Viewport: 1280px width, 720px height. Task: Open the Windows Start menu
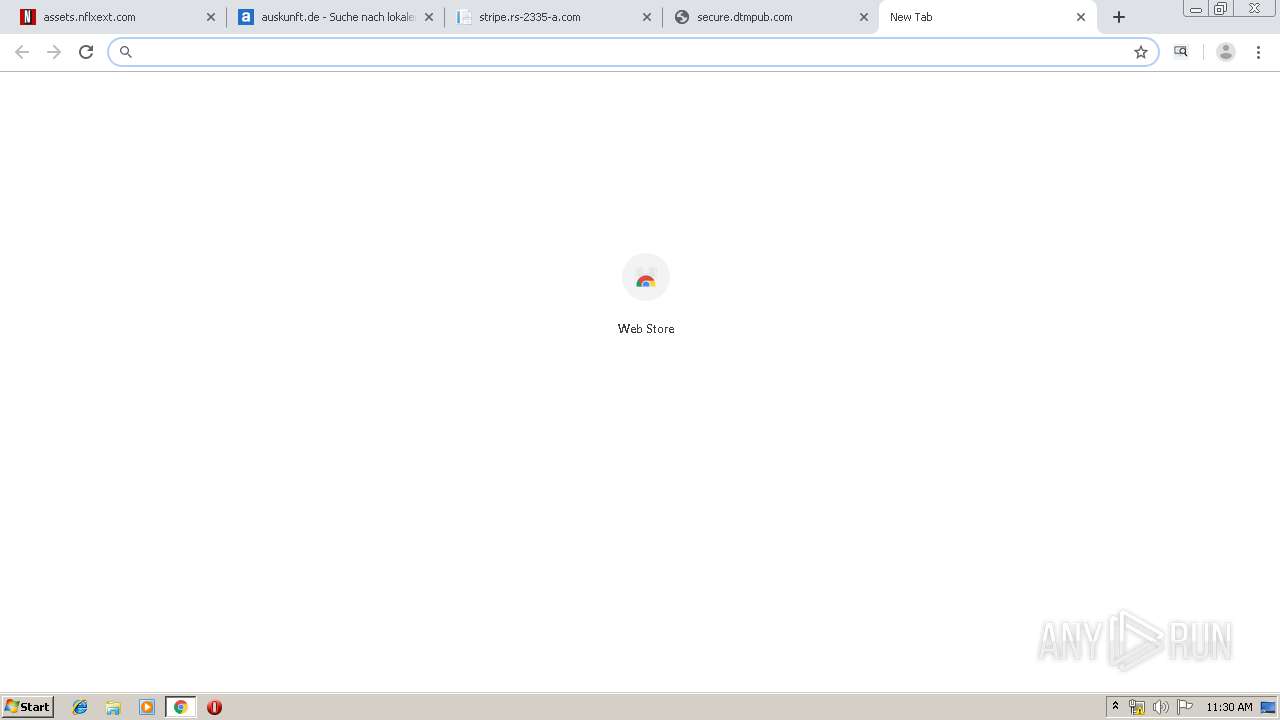(x=28, y=707)
